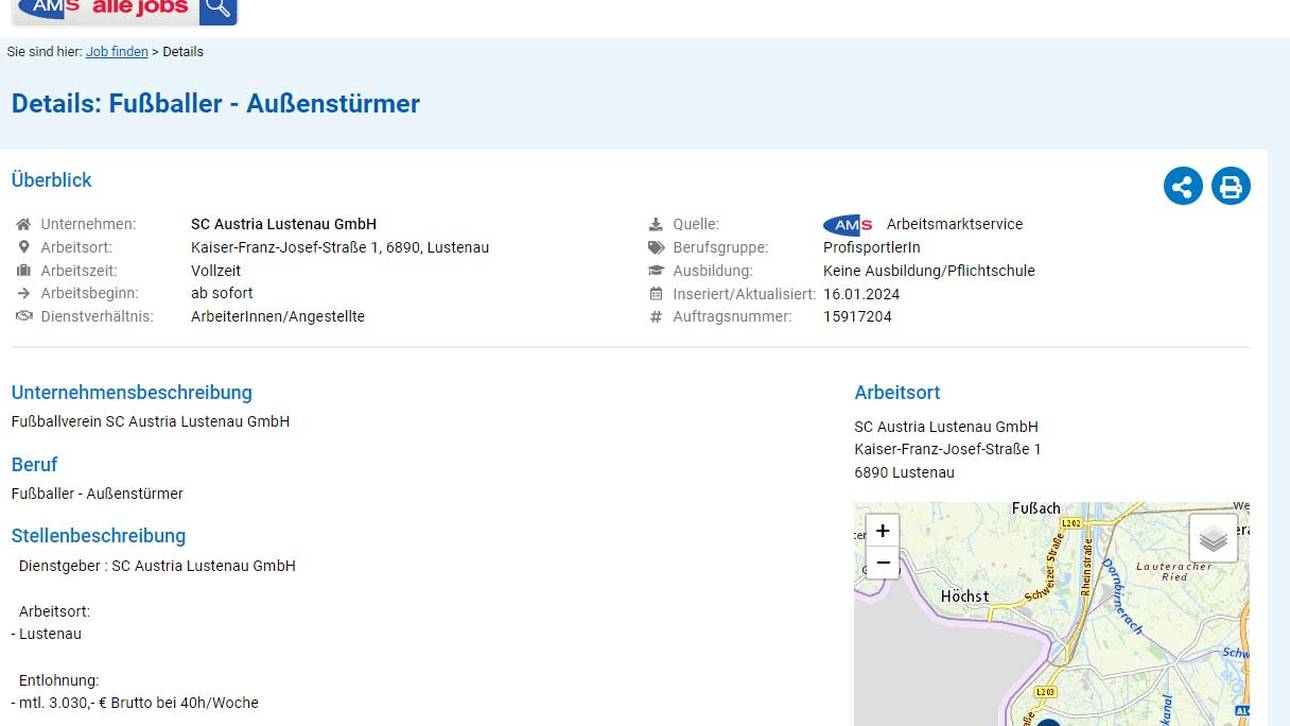Share this job posting
The image size is (1290, 726).
(x=1183, y=186)
